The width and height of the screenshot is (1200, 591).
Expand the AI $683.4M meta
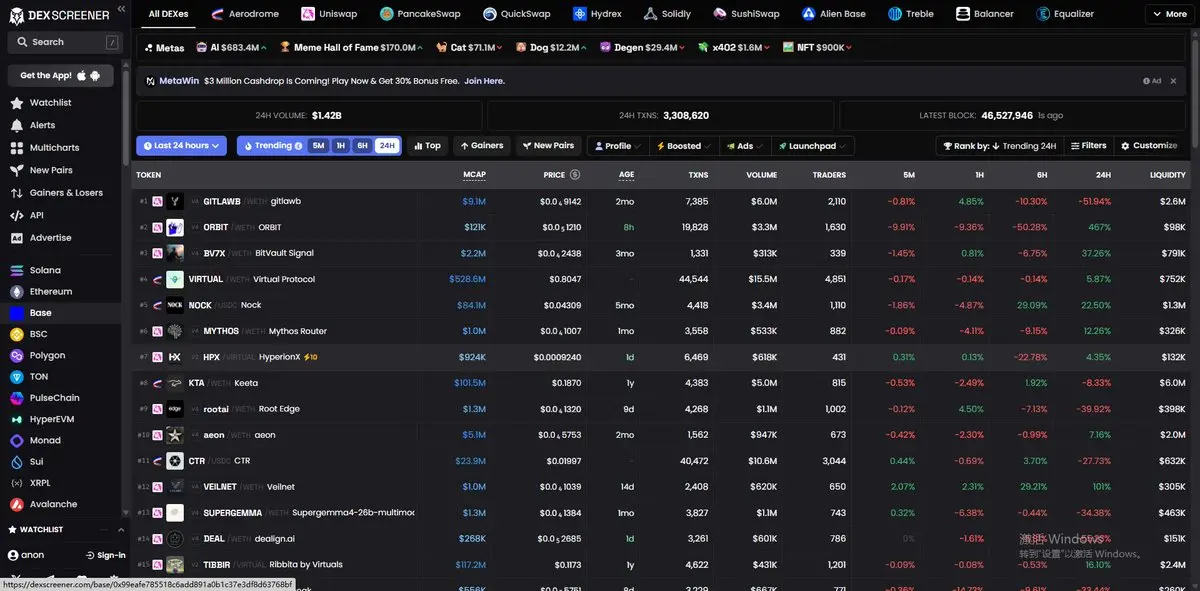pyautogui.click(x=234, y=48)
